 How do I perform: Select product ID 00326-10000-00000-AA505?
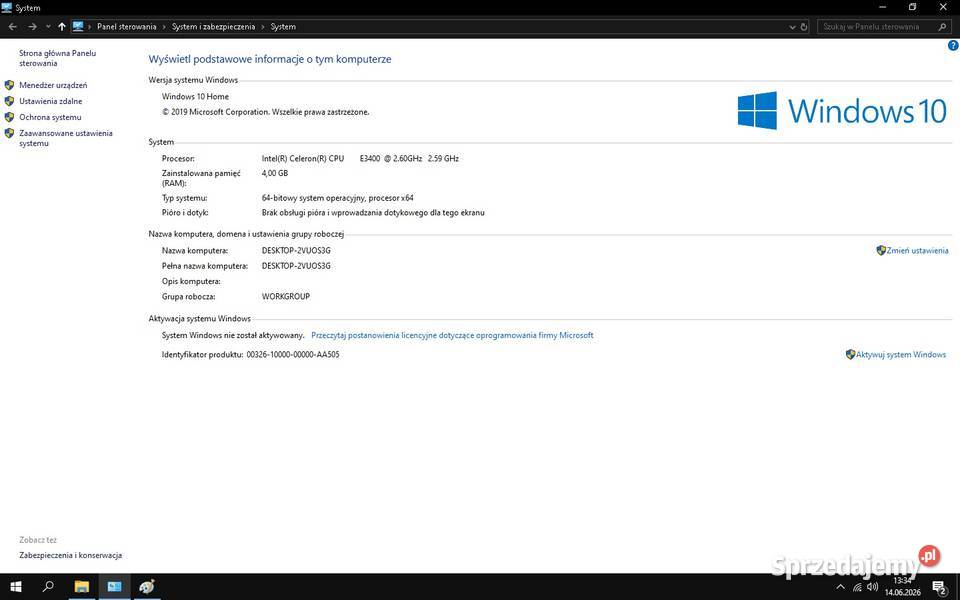(293, 354)
